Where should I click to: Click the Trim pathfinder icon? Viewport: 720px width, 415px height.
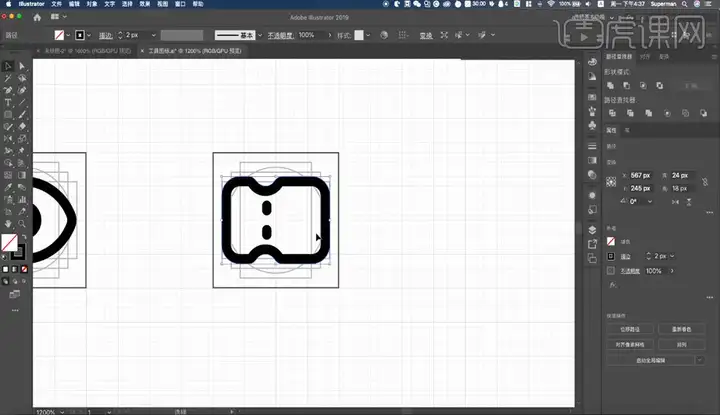[630, 113]
